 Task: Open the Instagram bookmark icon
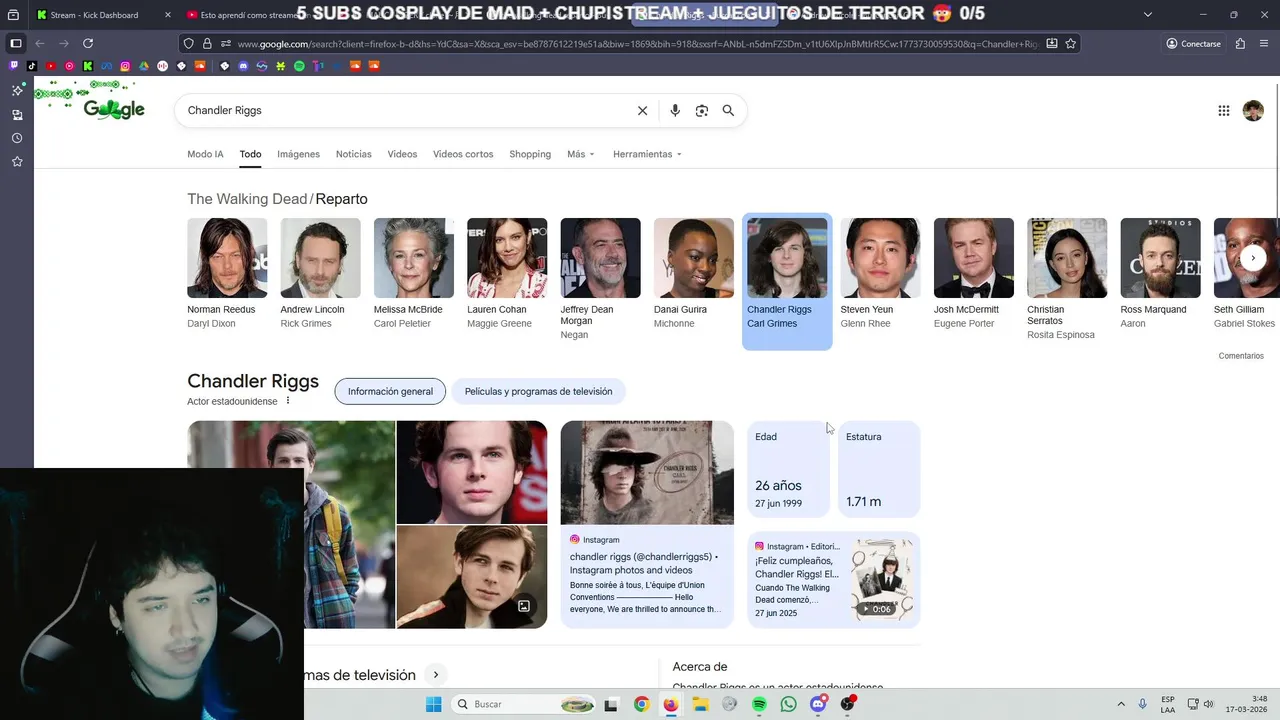tap(125, 66)
